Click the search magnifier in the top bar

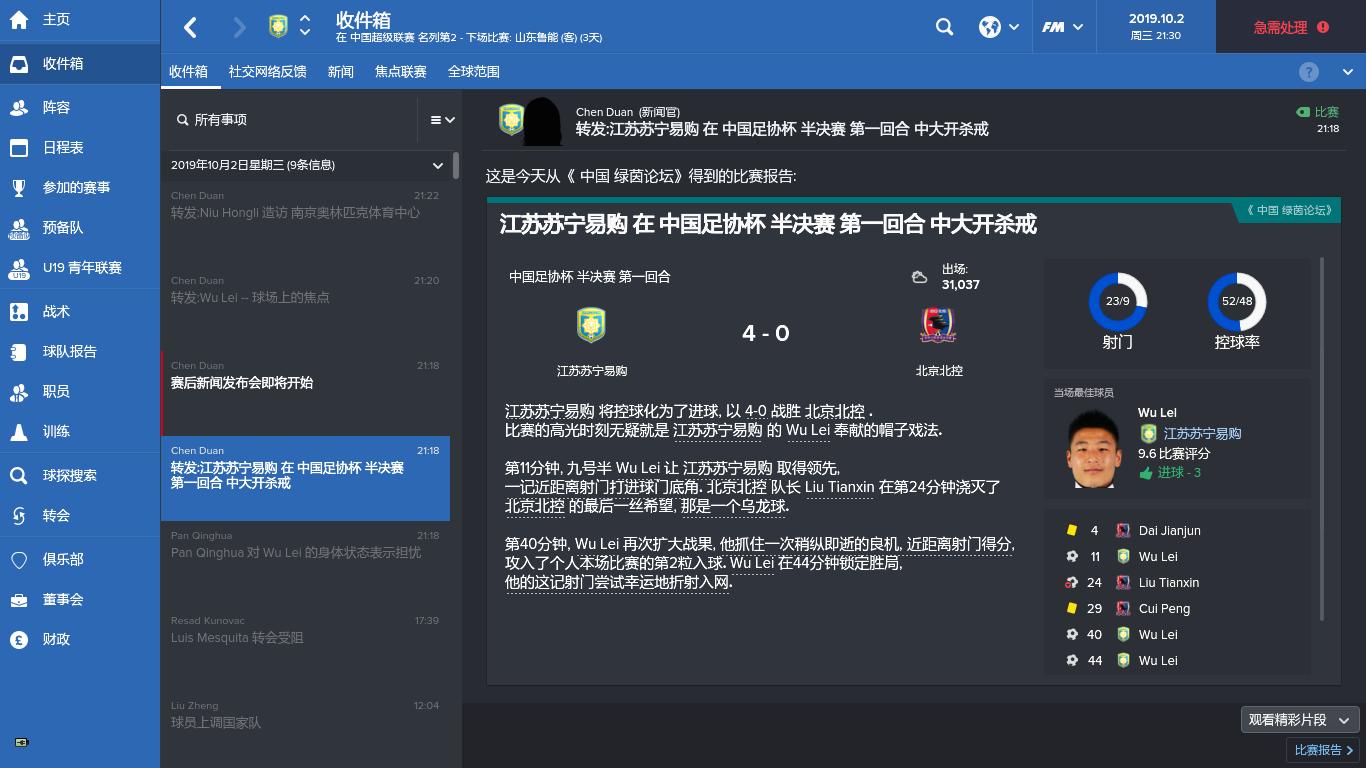[x=944, y=27]
